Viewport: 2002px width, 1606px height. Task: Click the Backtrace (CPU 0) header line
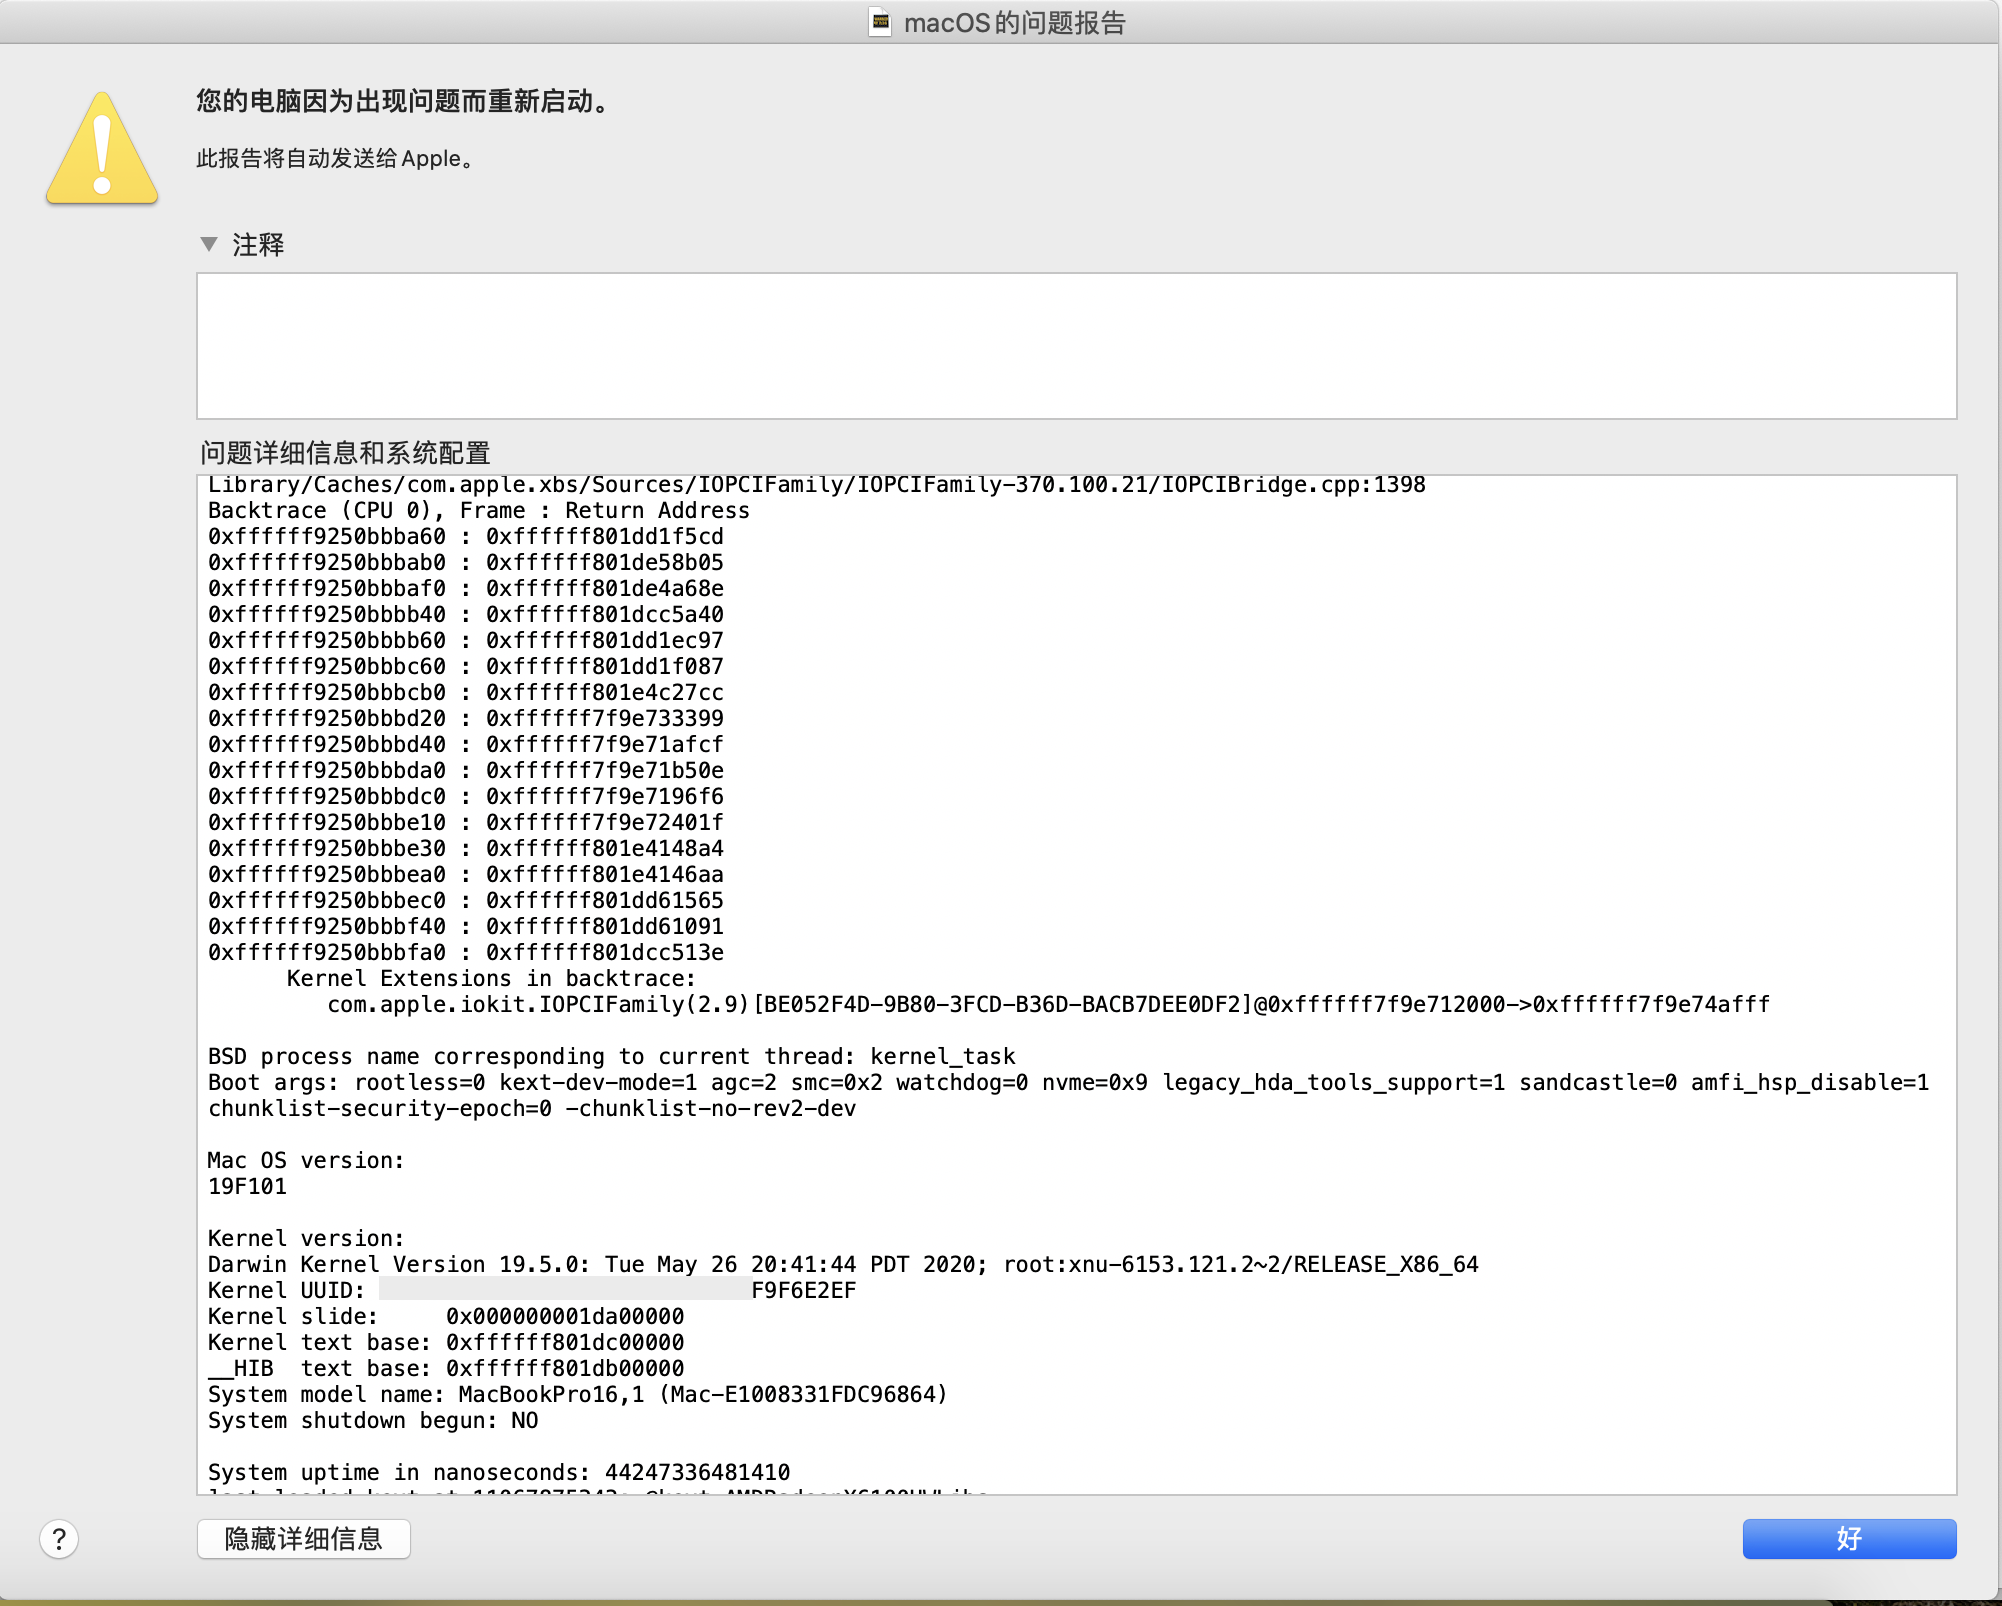click(x=478, y=511)
